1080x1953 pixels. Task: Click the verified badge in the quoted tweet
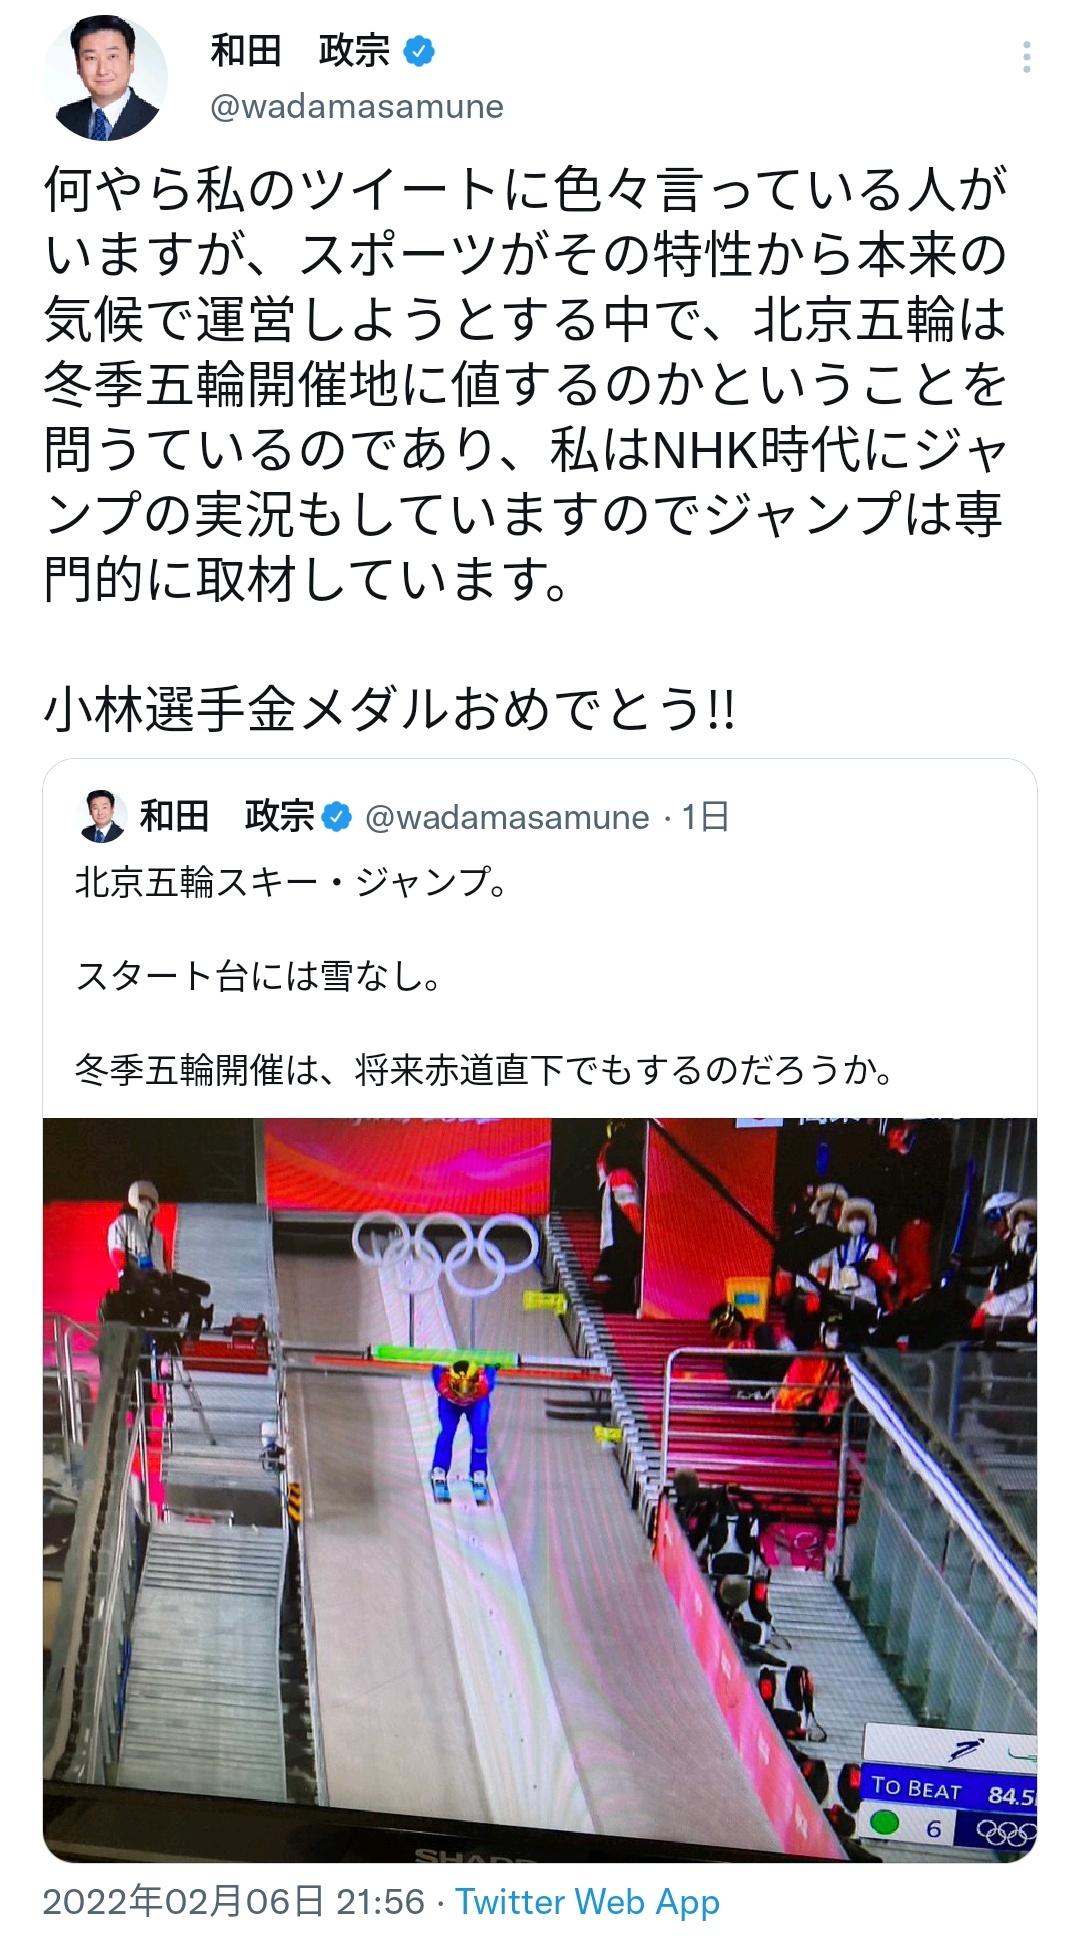[x=337, y=817]
